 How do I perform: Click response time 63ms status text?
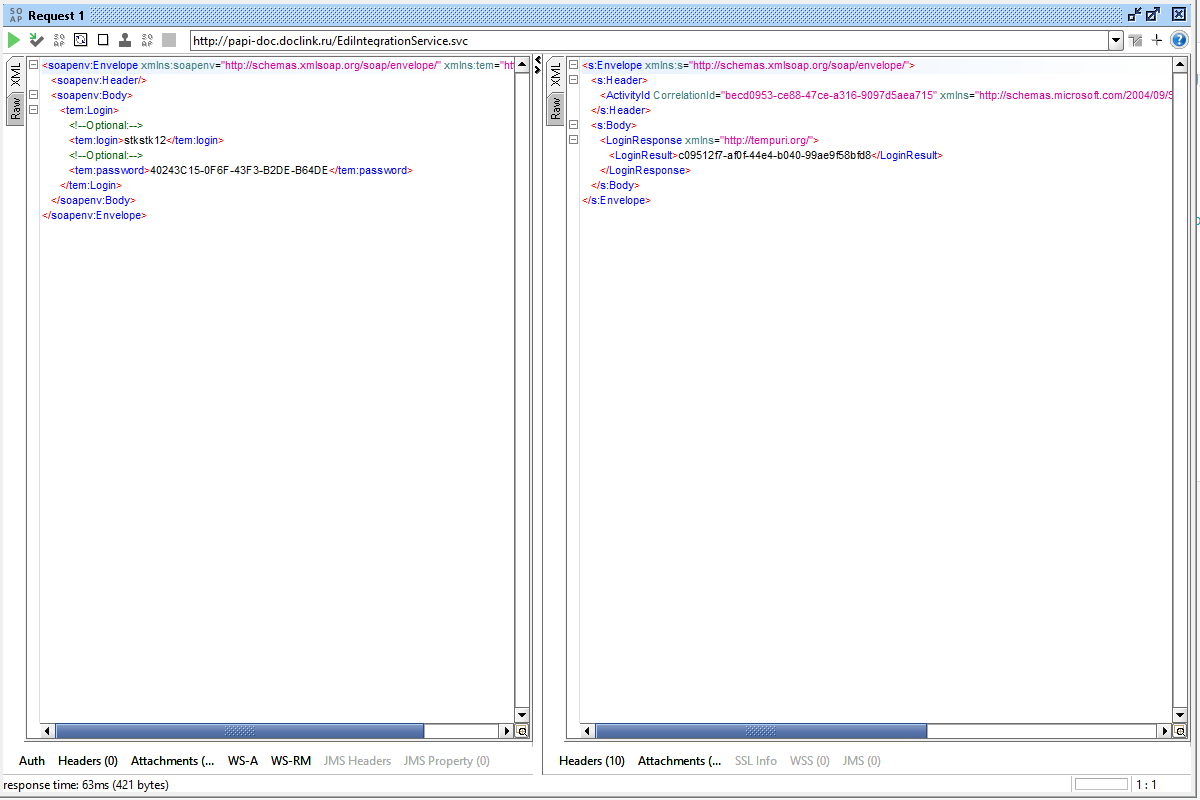pyautogui.click(x=86, y=785)
